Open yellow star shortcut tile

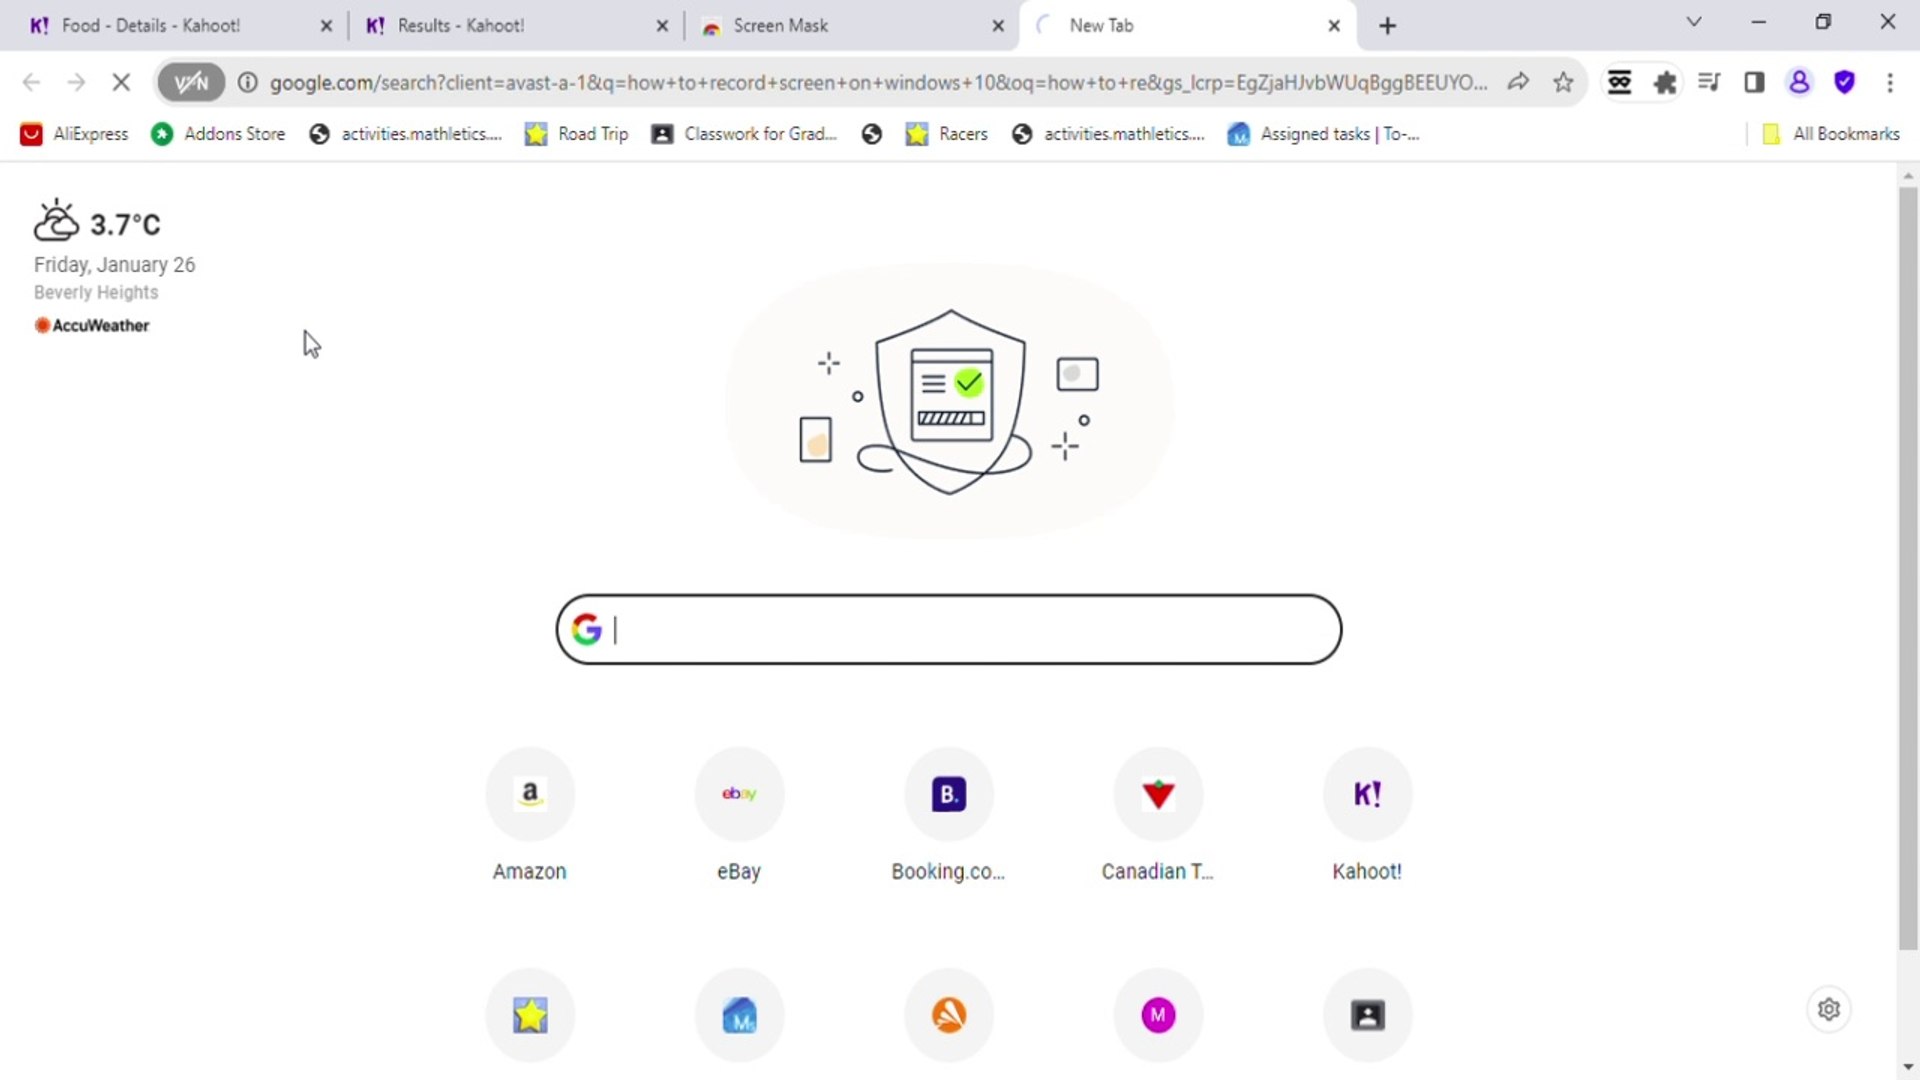(x=530, y=1015)
